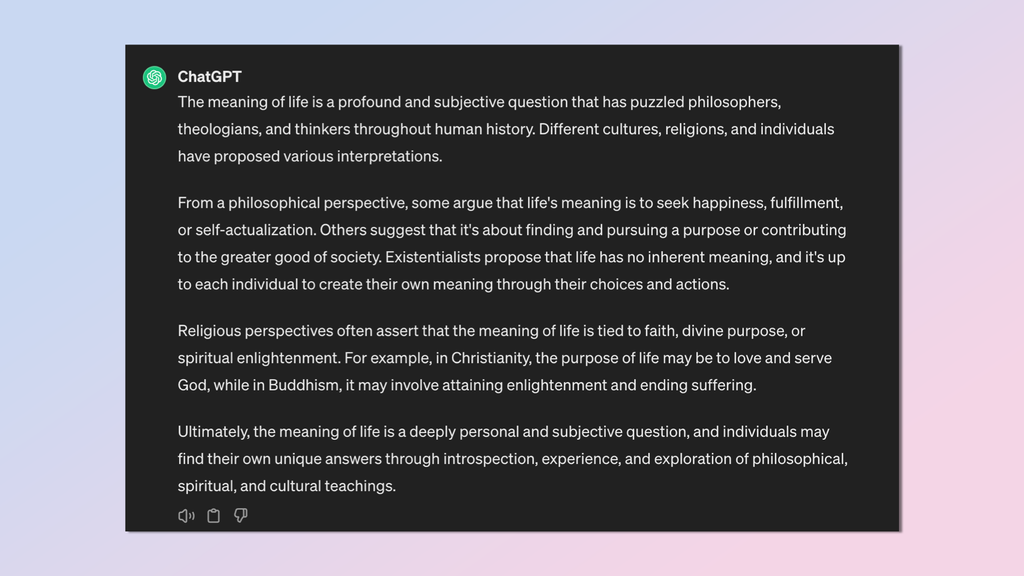The height and width of the screenshot is (576, 1024).
Task: Copy the response using the clipboard icon
Action: click(x=213, y=515)
